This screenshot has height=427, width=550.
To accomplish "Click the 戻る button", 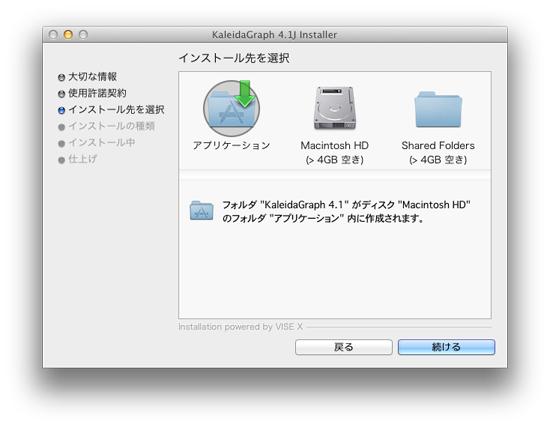I will point(344,347).
